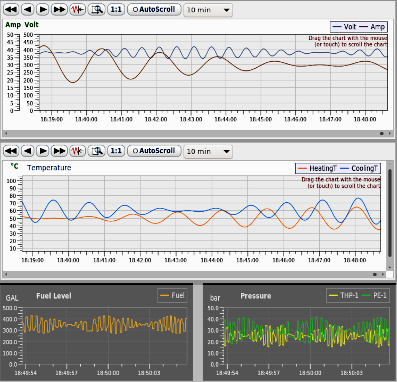The width and height of the screenshot is (397, 382).
Task: Toggle the PE-1 series in the Pressure legend
Action: tap(374, 295)
